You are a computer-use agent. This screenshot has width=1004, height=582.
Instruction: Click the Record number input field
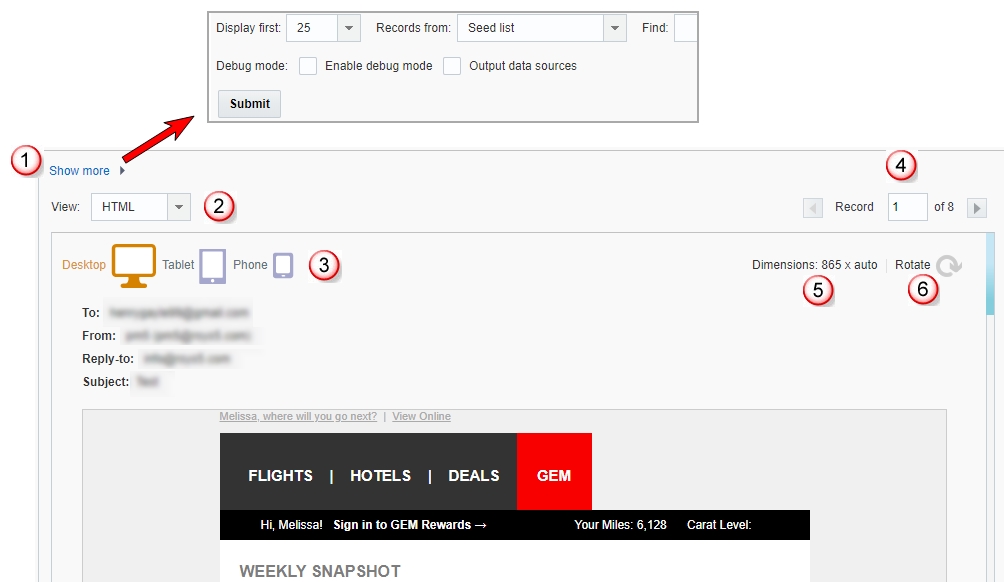907,207
